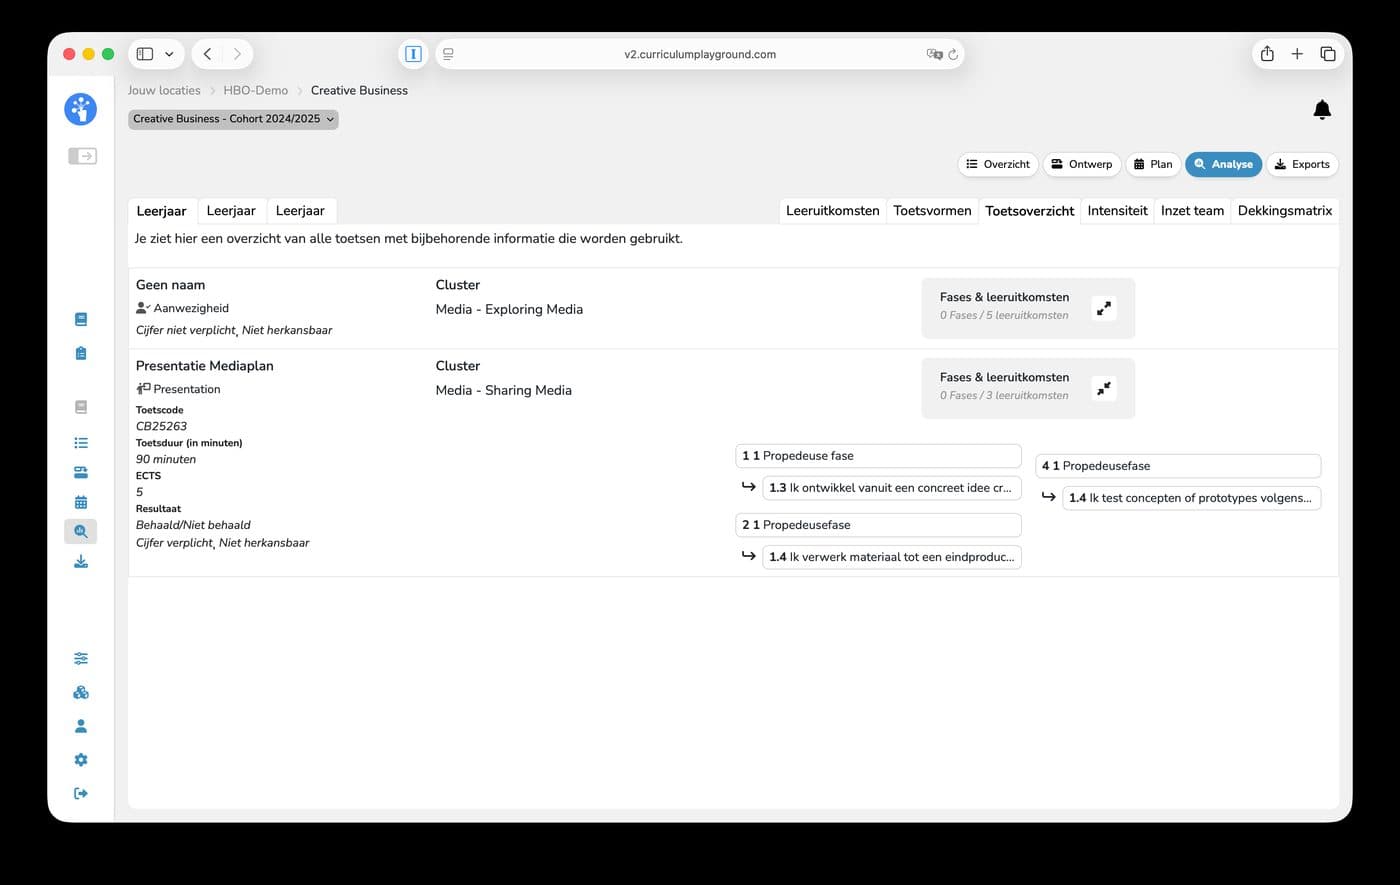This screenshot has height=885, width=1400.
Task: Click the '1.3 Ik ontwikkel vanuit een concreet idee' outcome
Action: (x=891, y=488)
